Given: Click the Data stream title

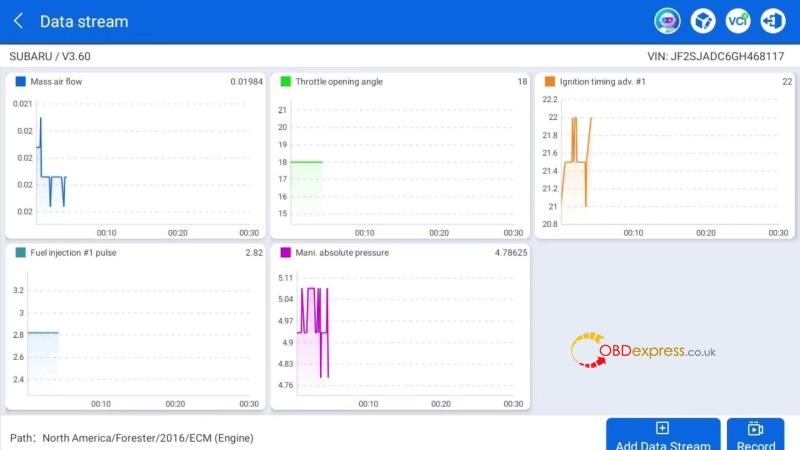Looking at the screenshot, I should tap(84, 21).
